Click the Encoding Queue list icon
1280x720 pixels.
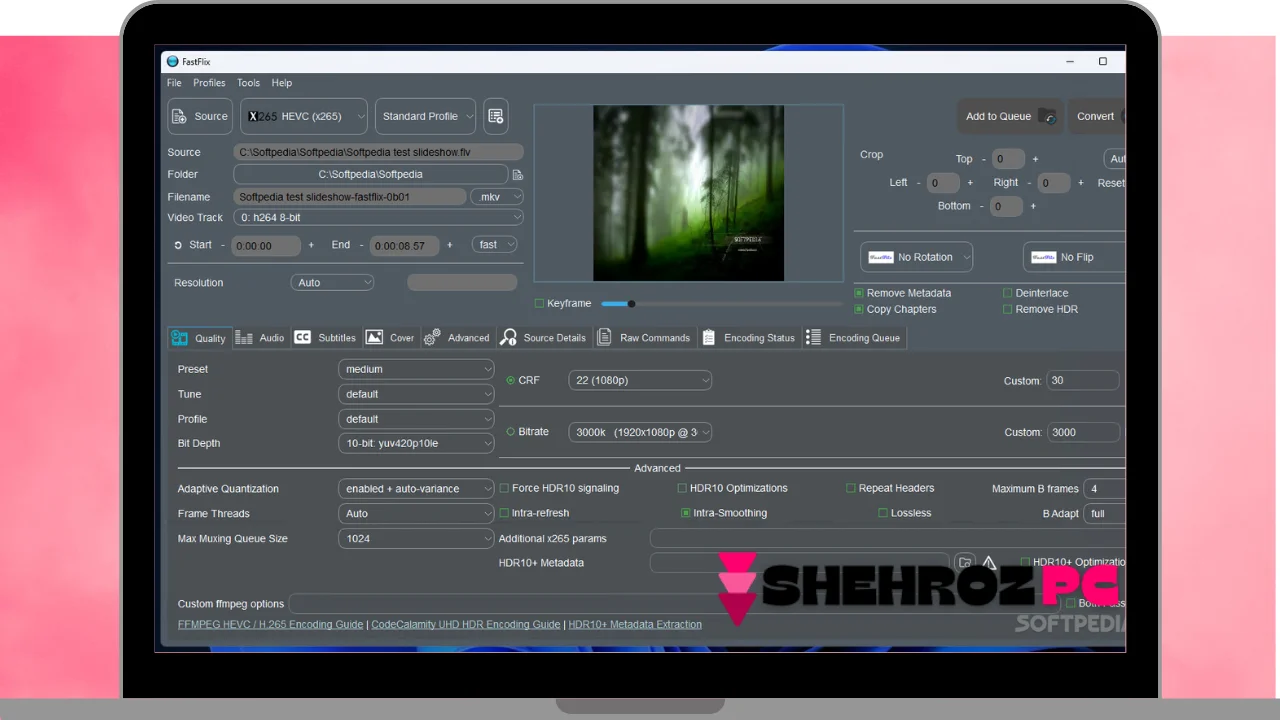[813, 338]
